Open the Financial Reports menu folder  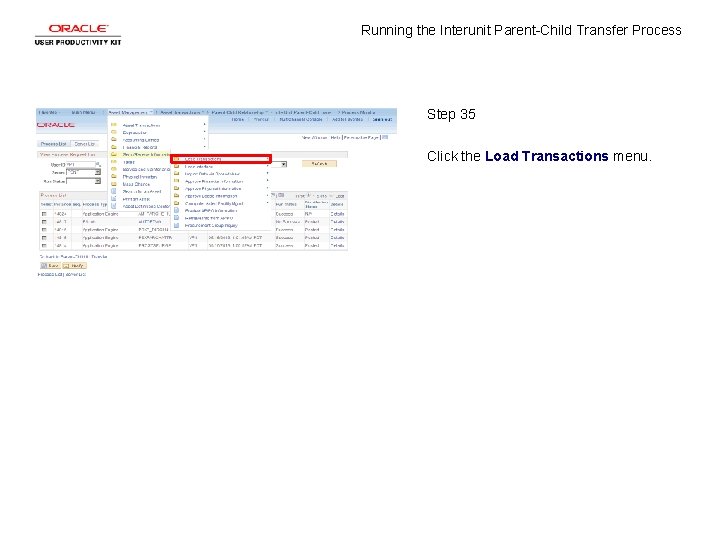tap(140, 147)
